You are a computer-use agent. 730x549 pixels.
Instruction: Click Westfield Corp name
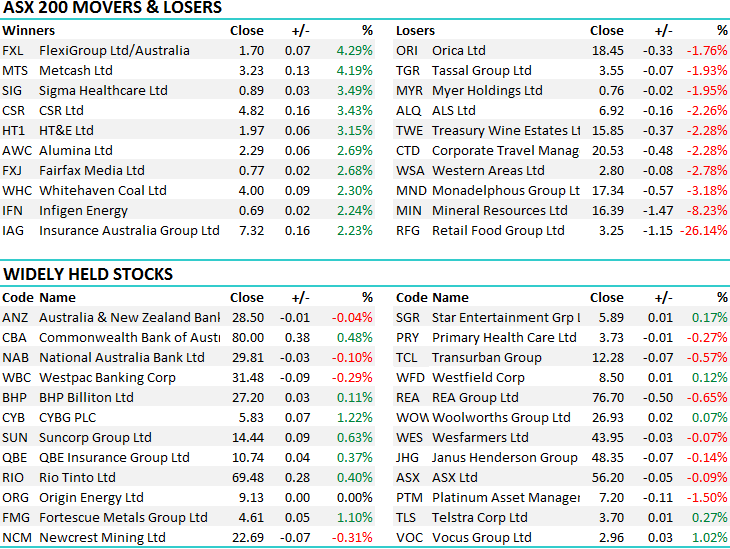tap(478, 378)
